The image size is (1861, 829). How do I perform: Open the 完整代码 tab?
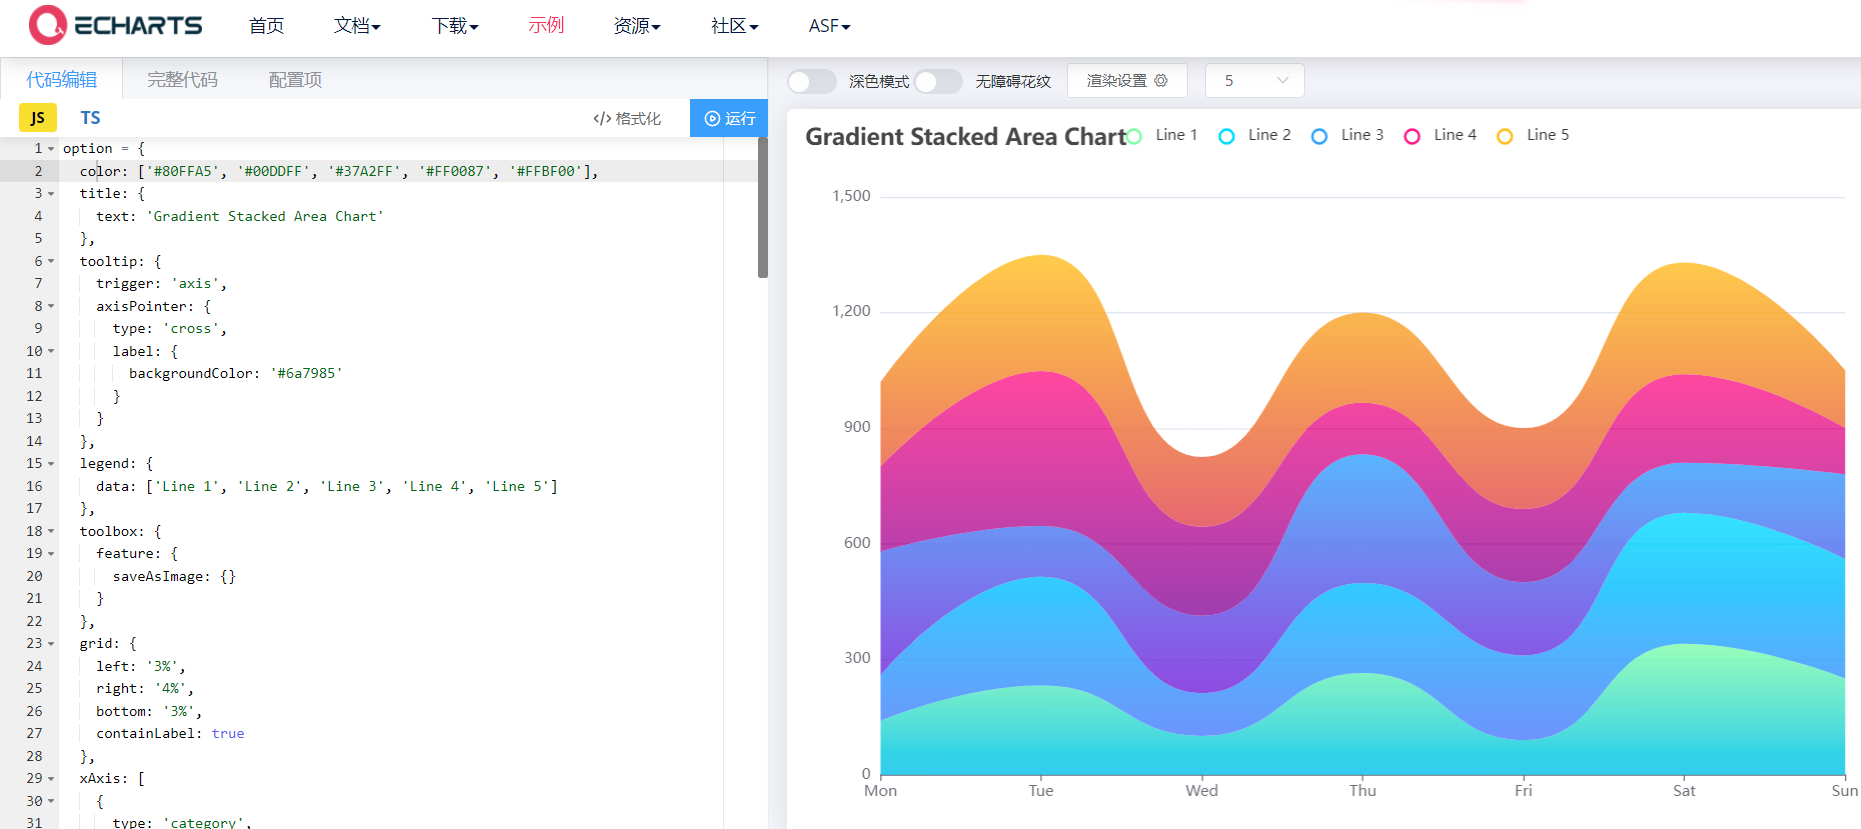tap(182, 79)
